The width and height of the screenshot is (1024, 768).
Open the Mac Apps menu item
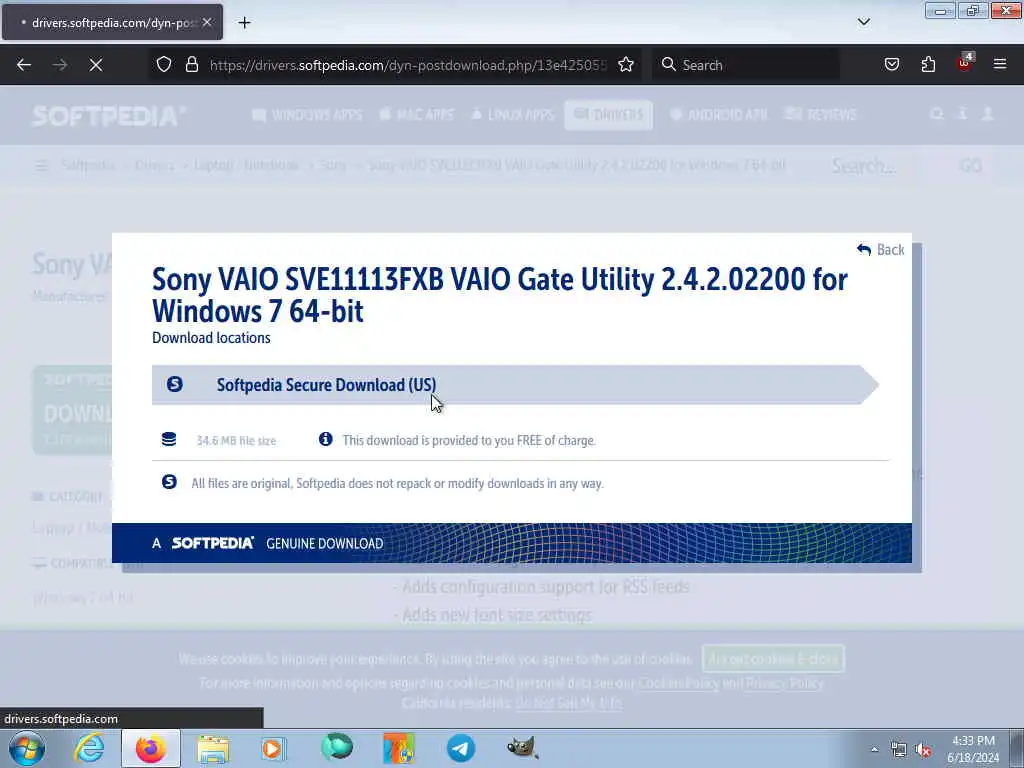pos(417,115)
